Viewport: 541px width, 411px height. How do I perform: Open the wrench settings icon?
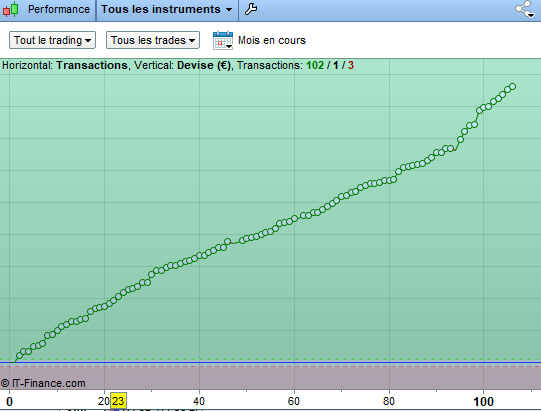pos(251,9)
